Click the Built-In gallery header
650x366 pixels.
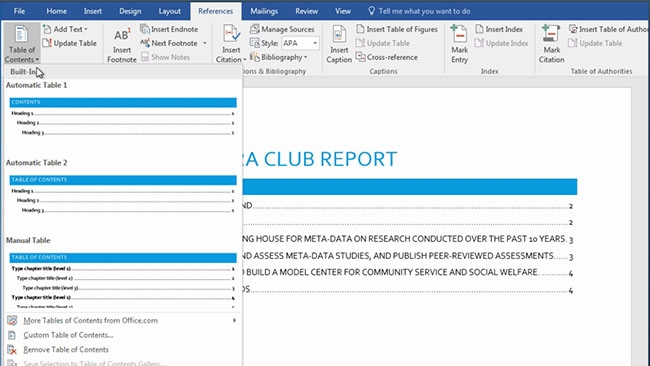(123, 72)
